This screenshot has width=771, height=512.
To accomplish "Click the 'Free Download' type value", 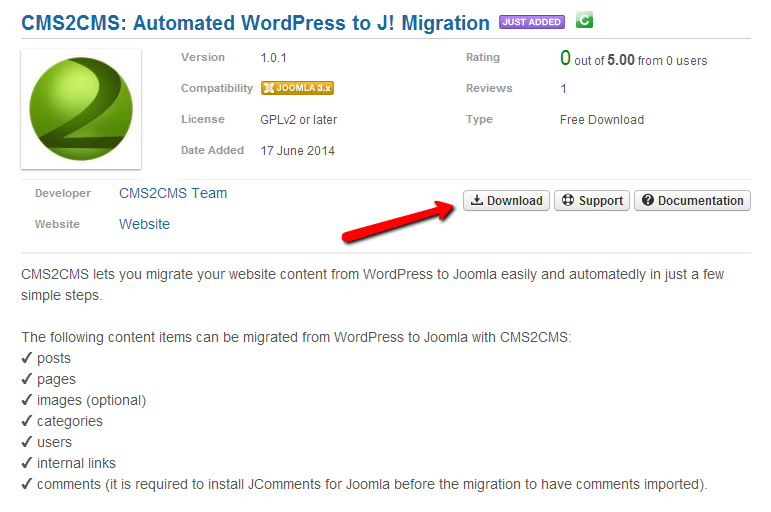I will (x=602, y=120).
